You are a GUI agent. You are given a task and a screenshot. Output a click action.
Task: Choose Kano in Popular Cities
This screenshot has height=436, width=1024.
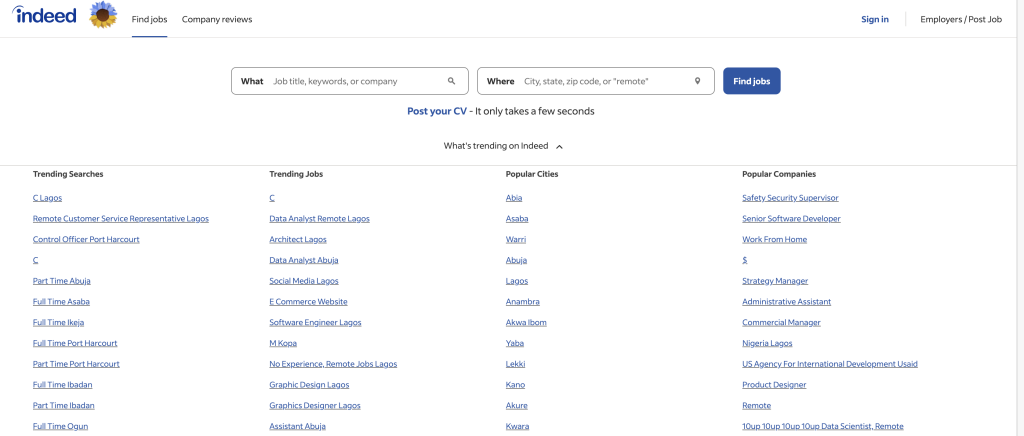[515, 384]
